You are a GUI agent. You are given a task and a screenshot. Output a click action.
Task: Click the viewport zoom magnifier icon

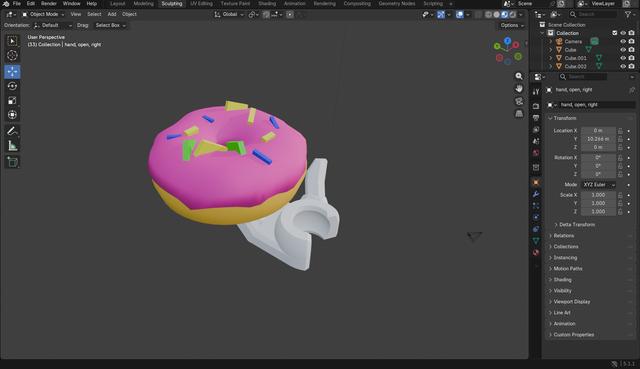click(519, 76)
